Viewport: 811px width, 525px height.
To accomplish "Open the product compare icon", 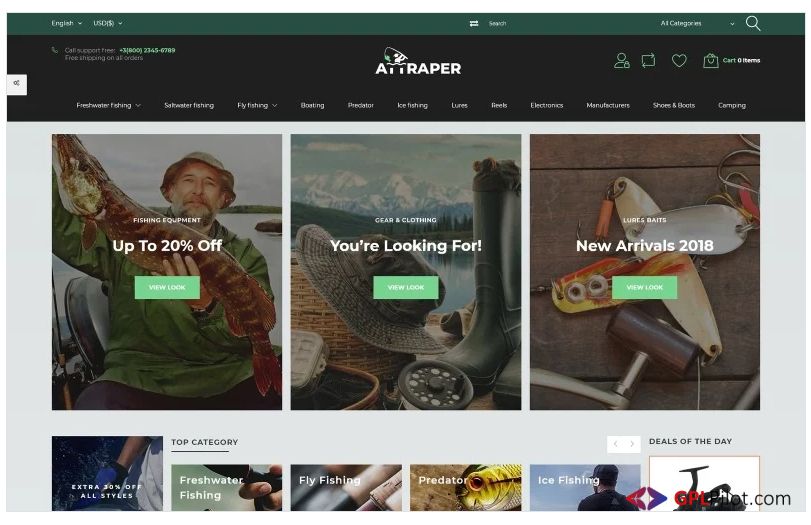I will coord(648,61).
